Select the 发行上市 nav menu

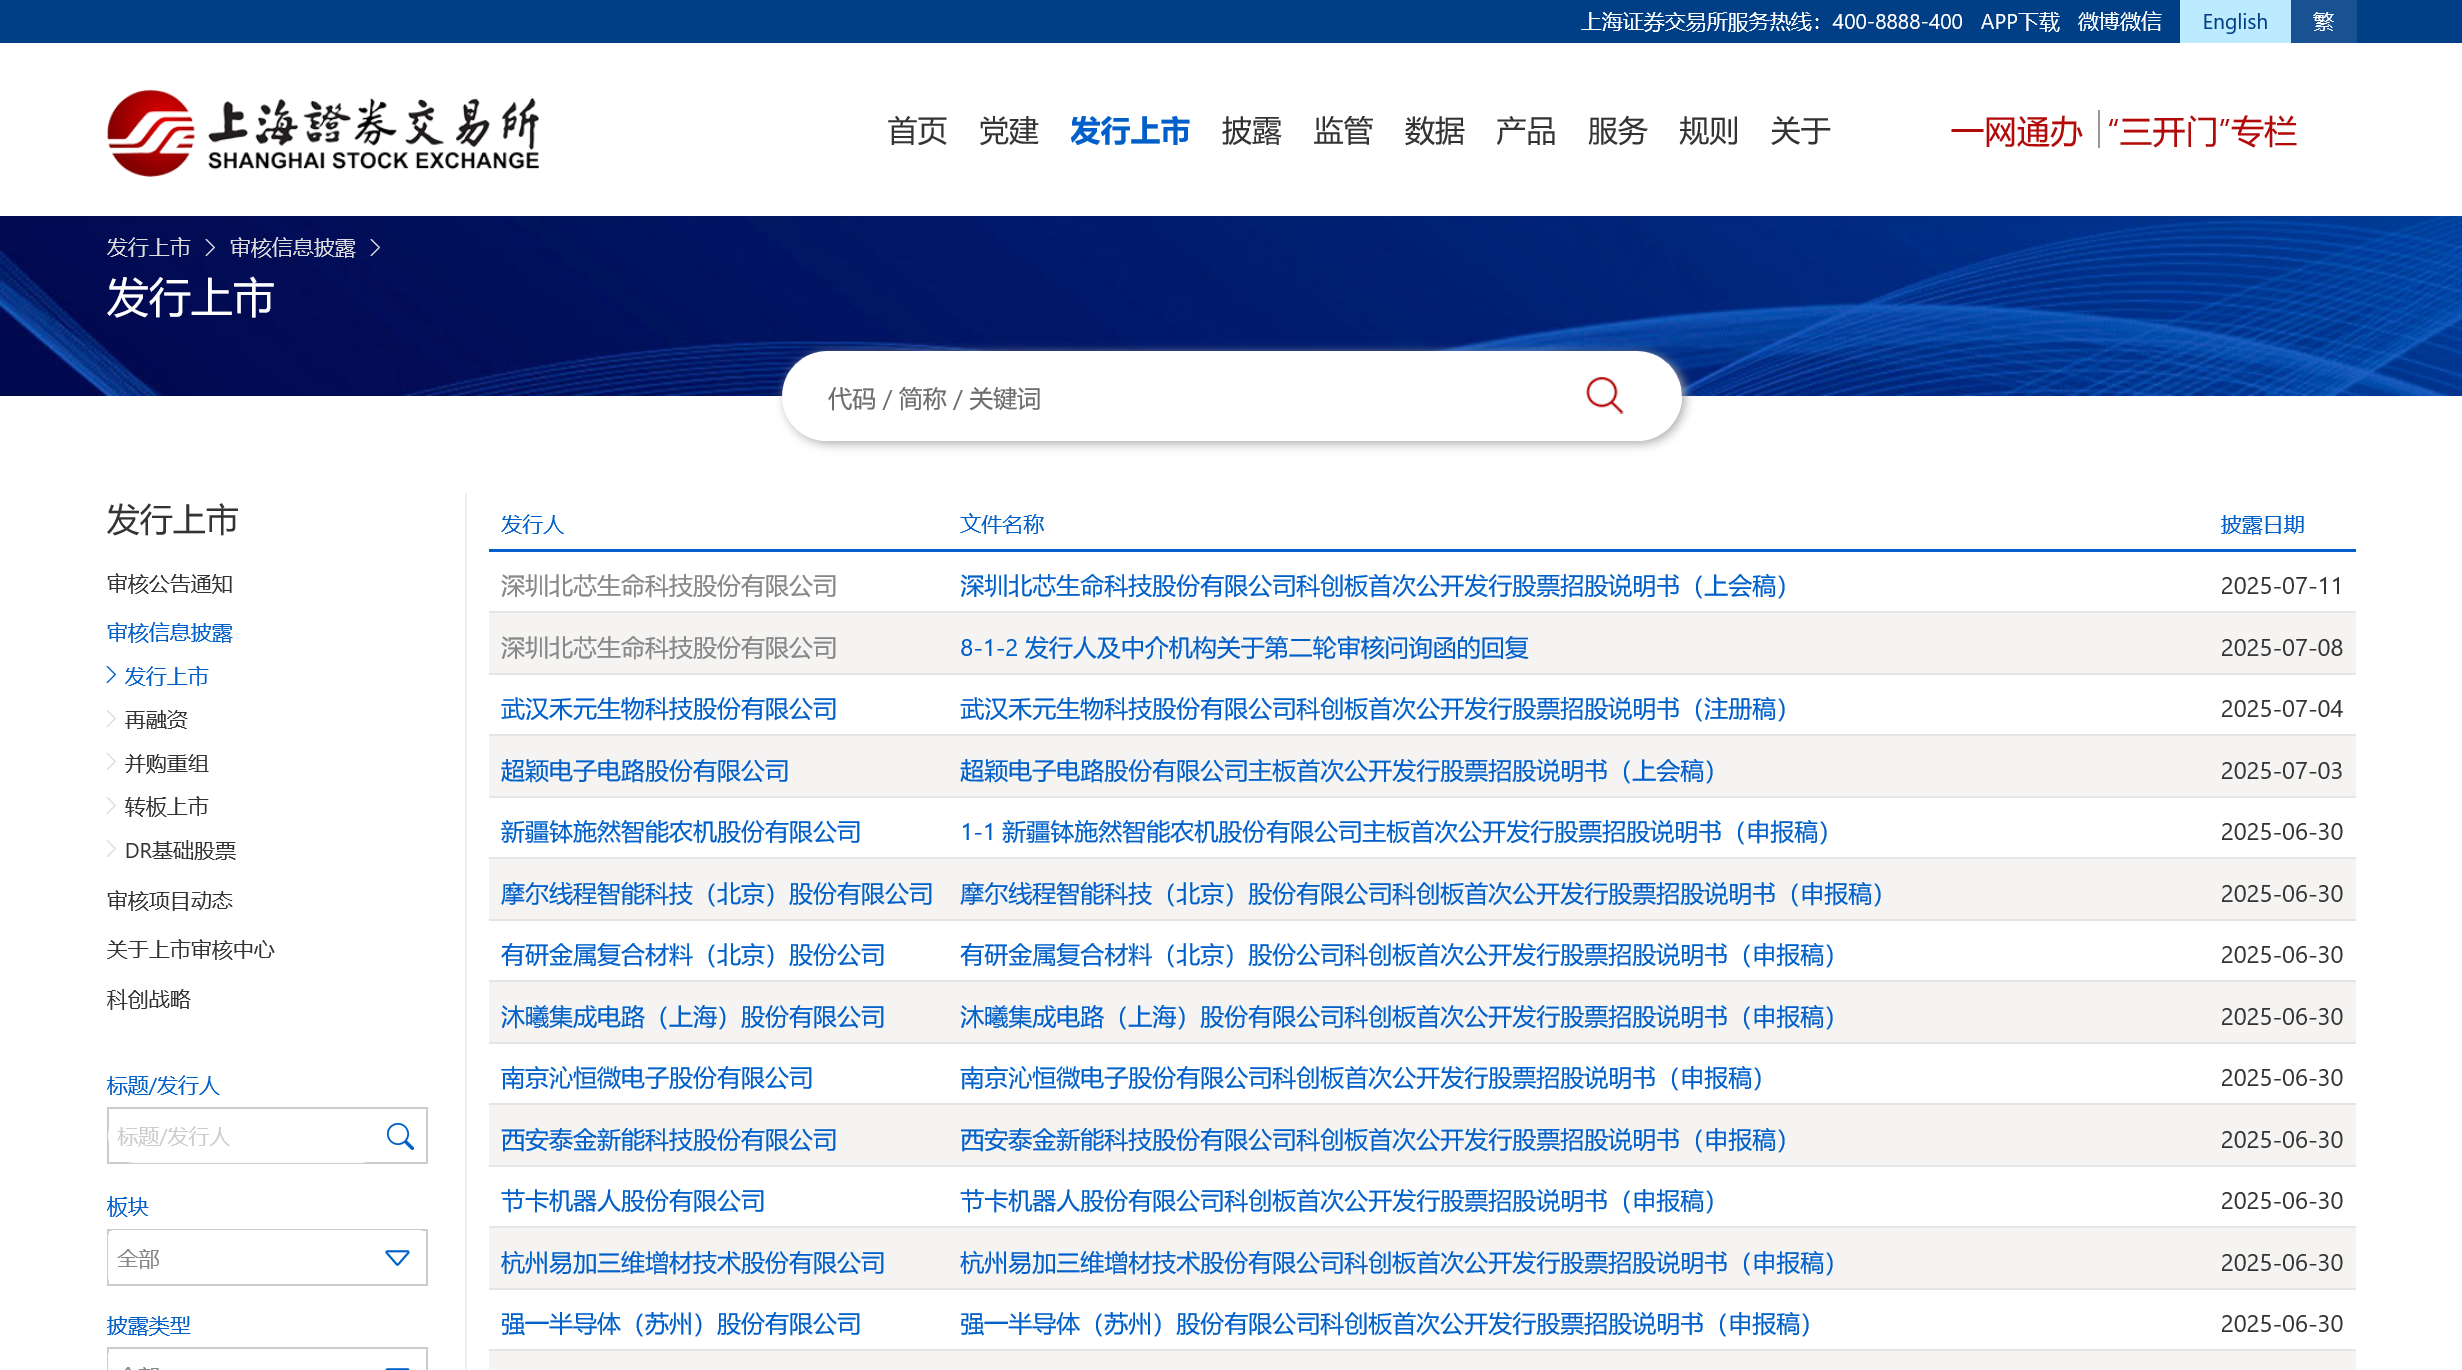[x=1130, y=131]
